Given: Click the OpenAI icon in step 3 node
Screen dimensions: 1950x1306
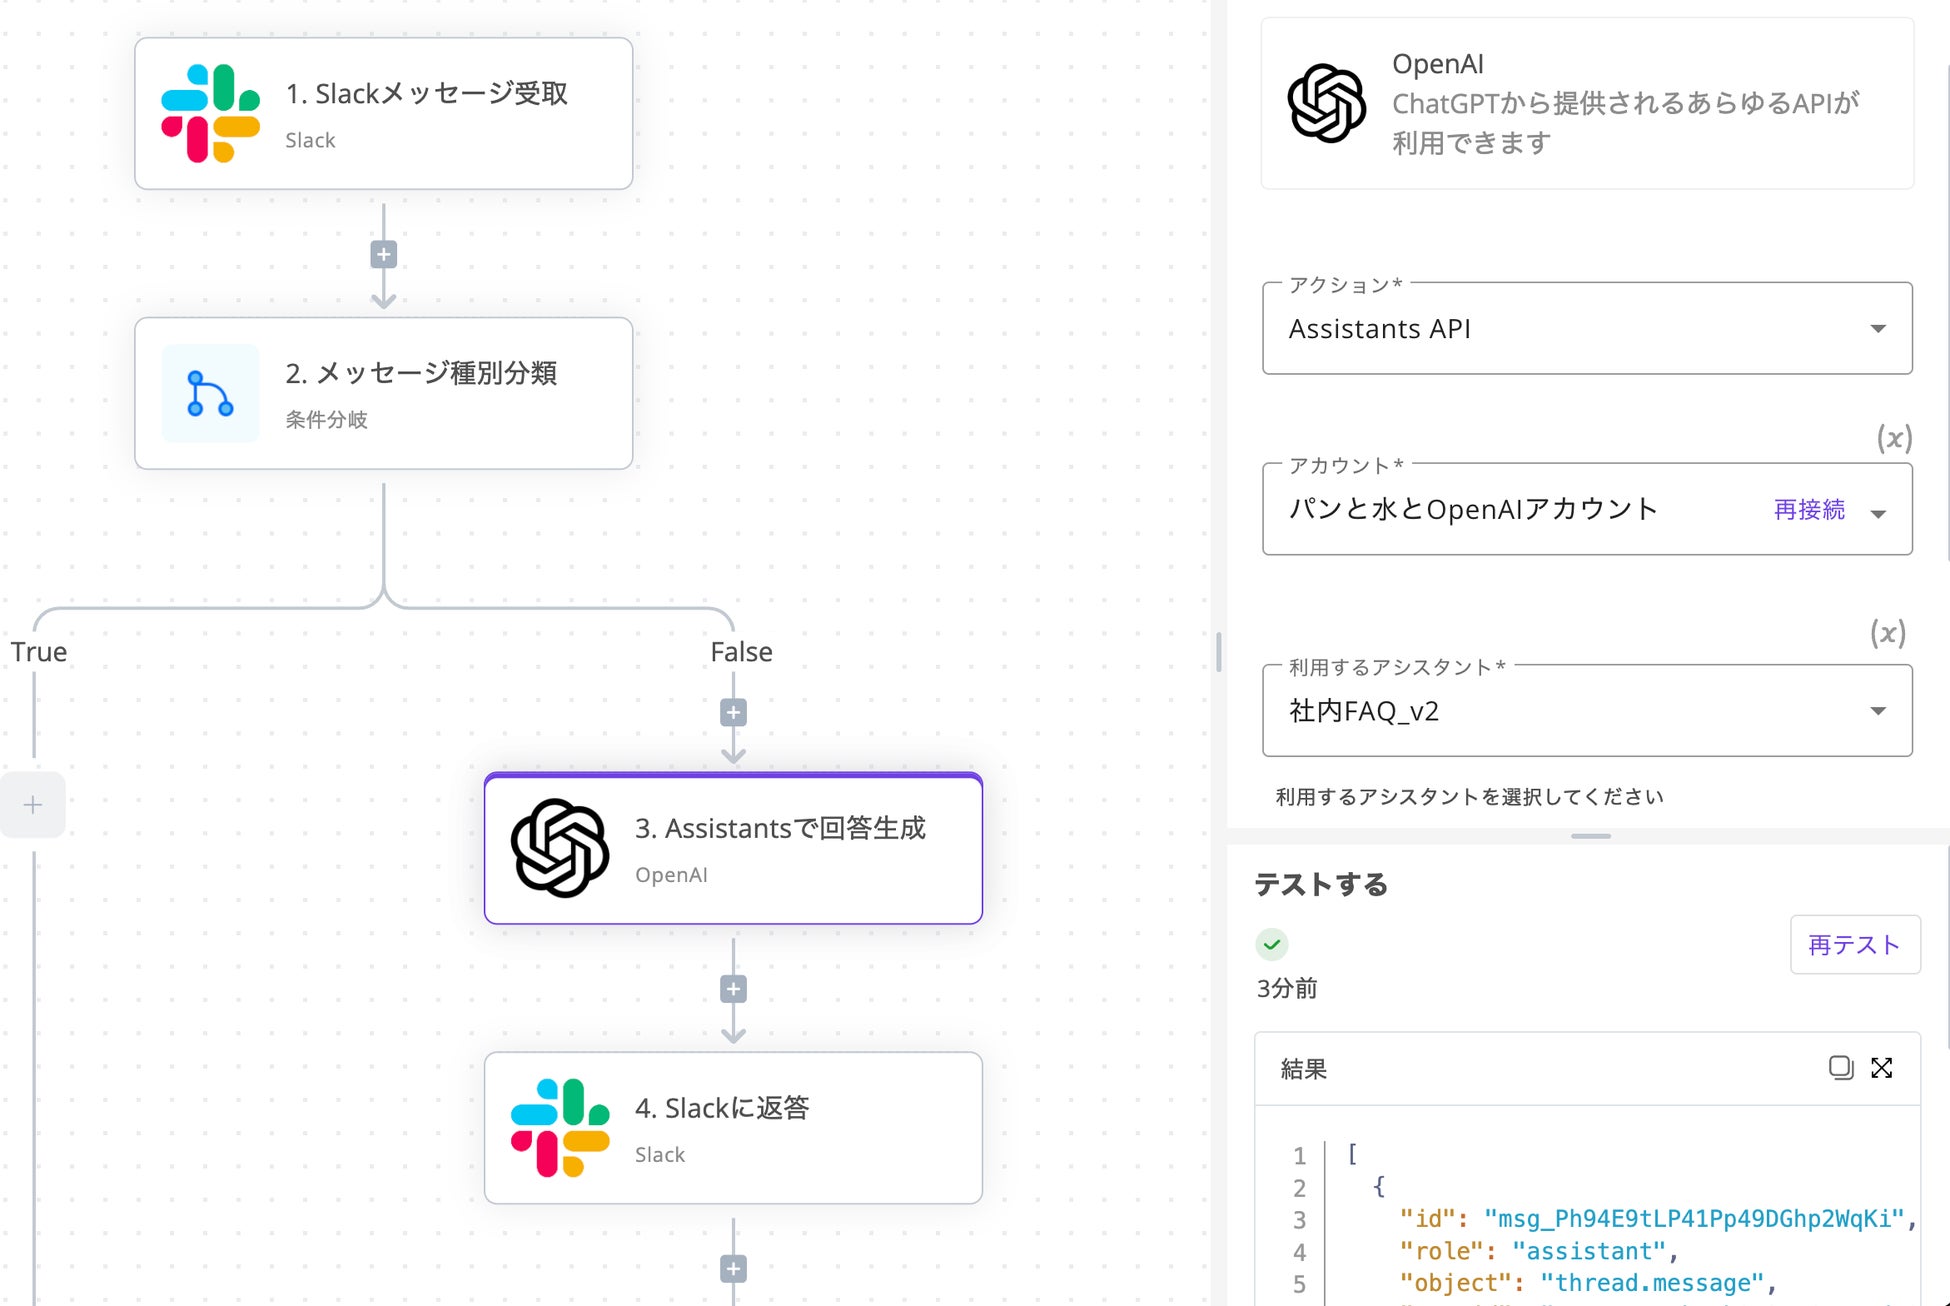Looking at the screenshot, I should tap(560, 848).
